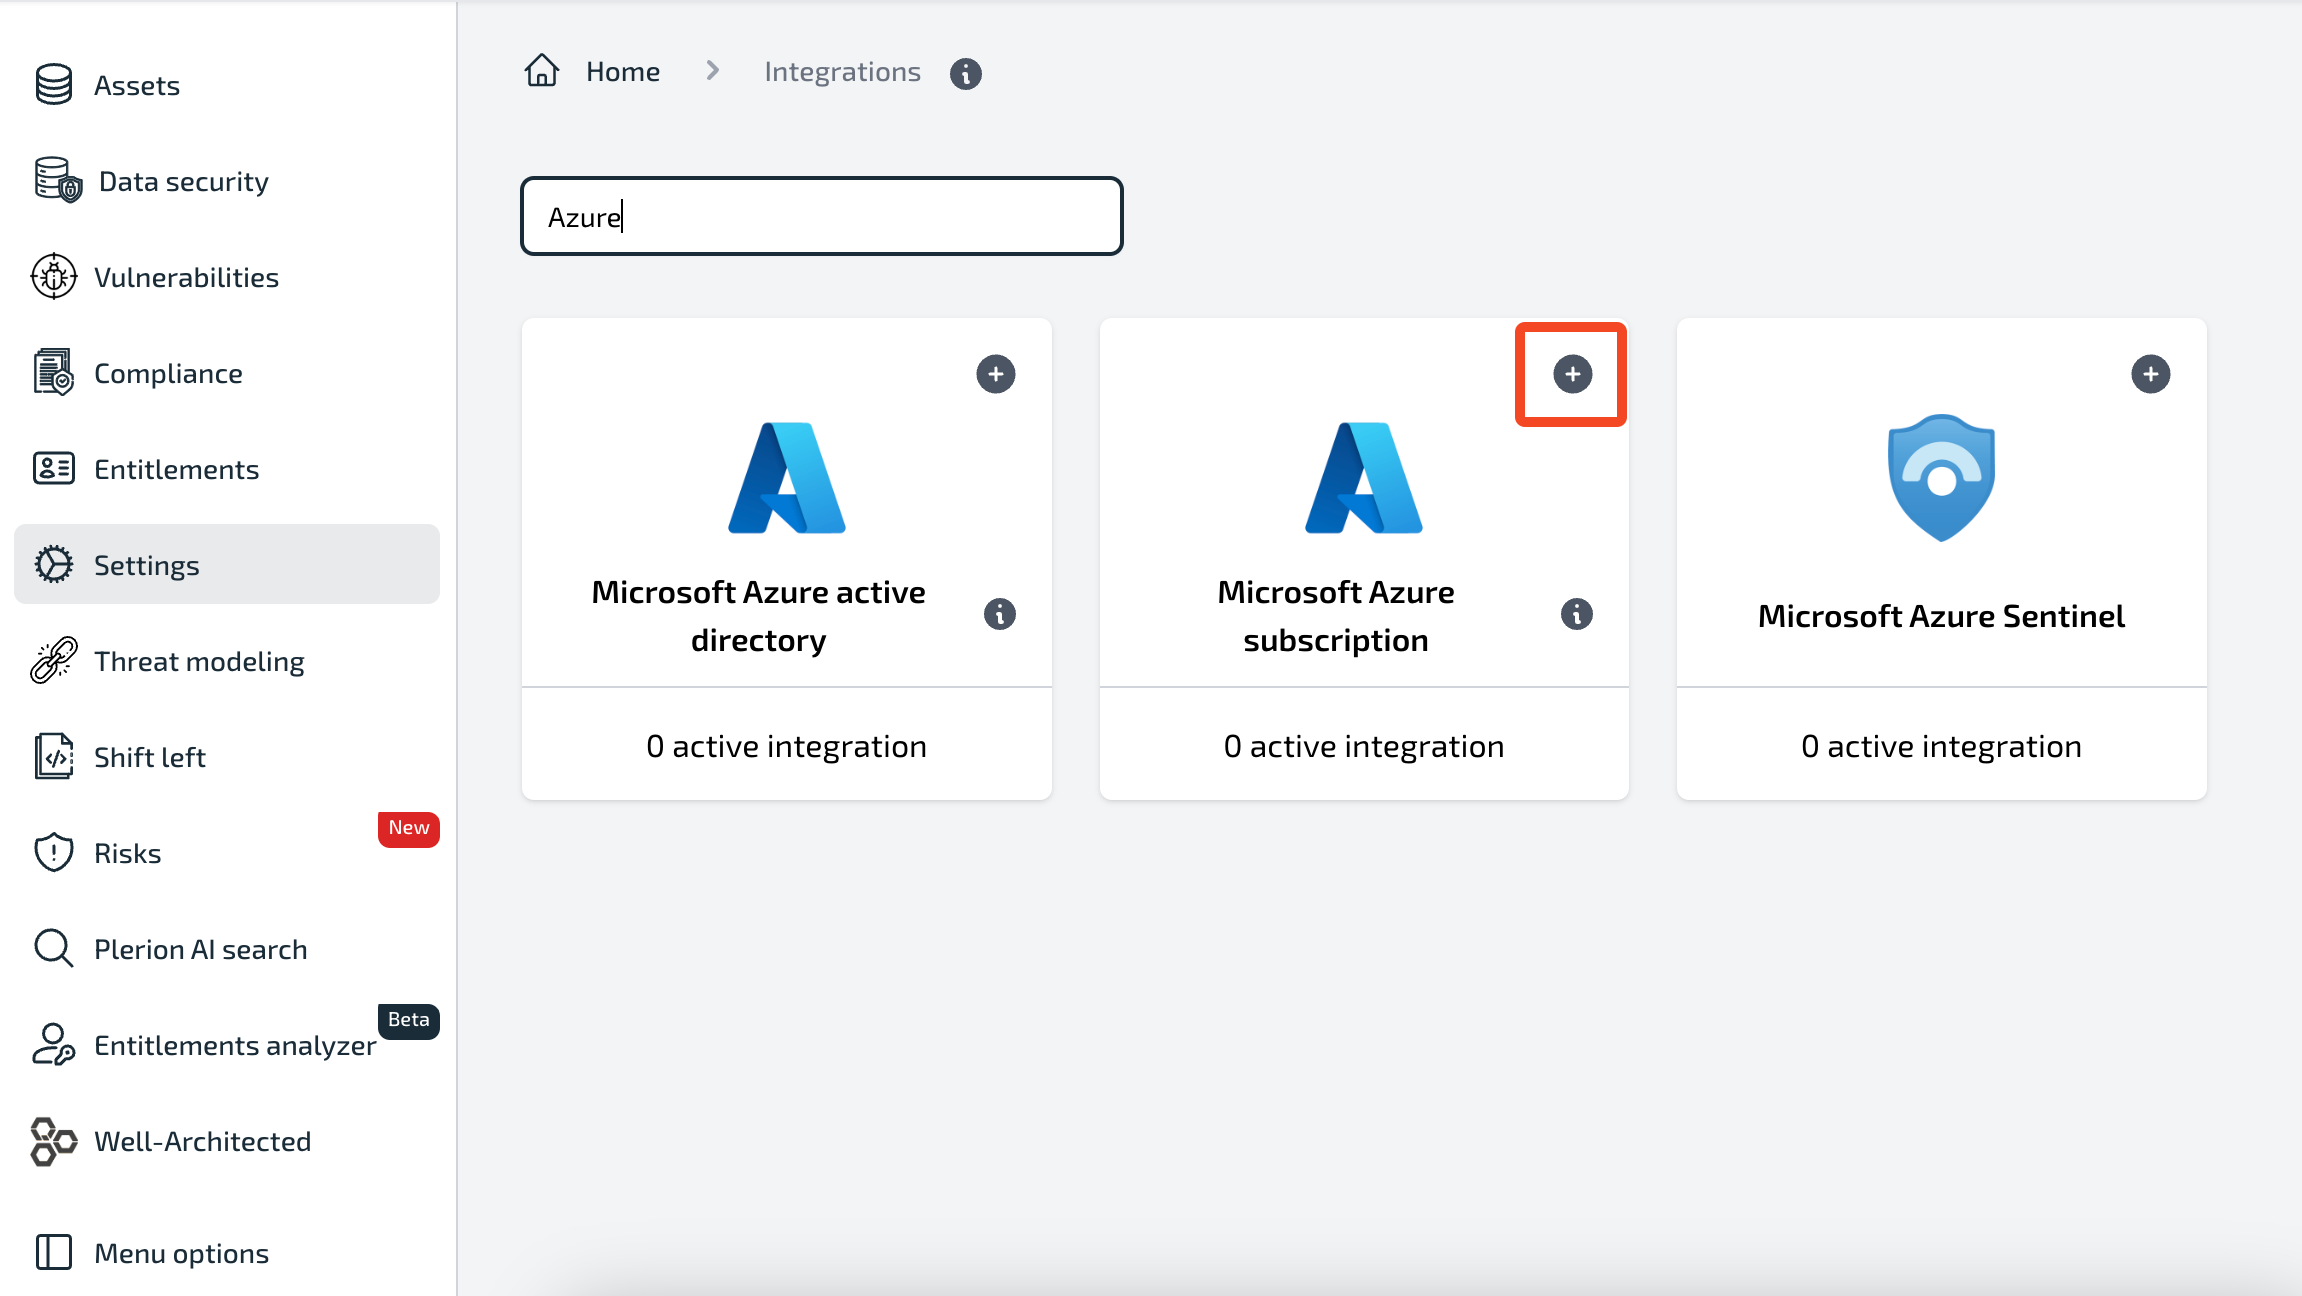Select Settings in the sidebar
The width and height of the screenshot is (2302, 1296).
point(227,564)
